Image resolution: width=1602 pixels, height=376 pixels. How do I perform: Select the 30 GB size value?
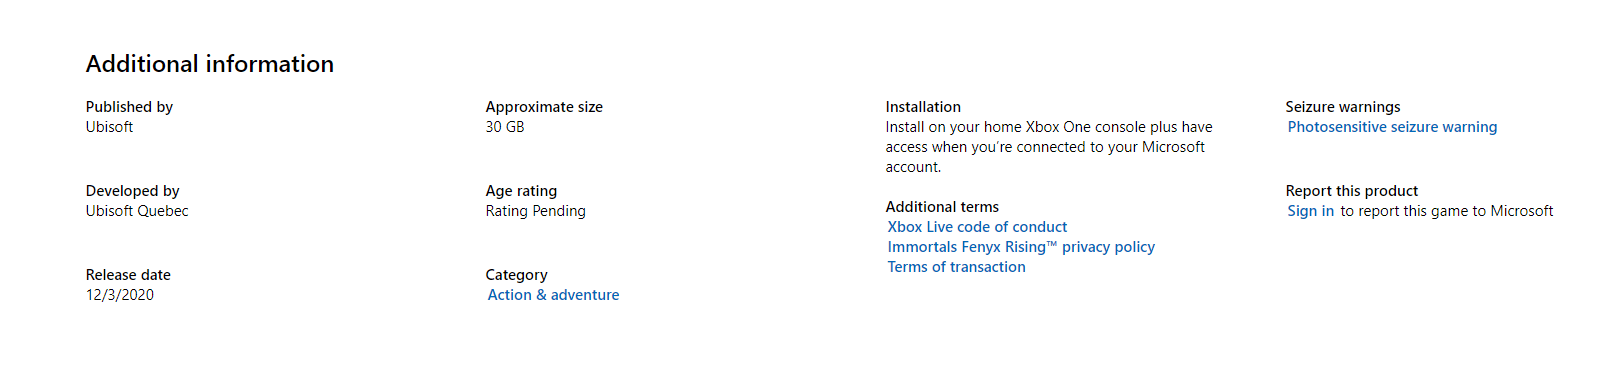coord(505,127)
